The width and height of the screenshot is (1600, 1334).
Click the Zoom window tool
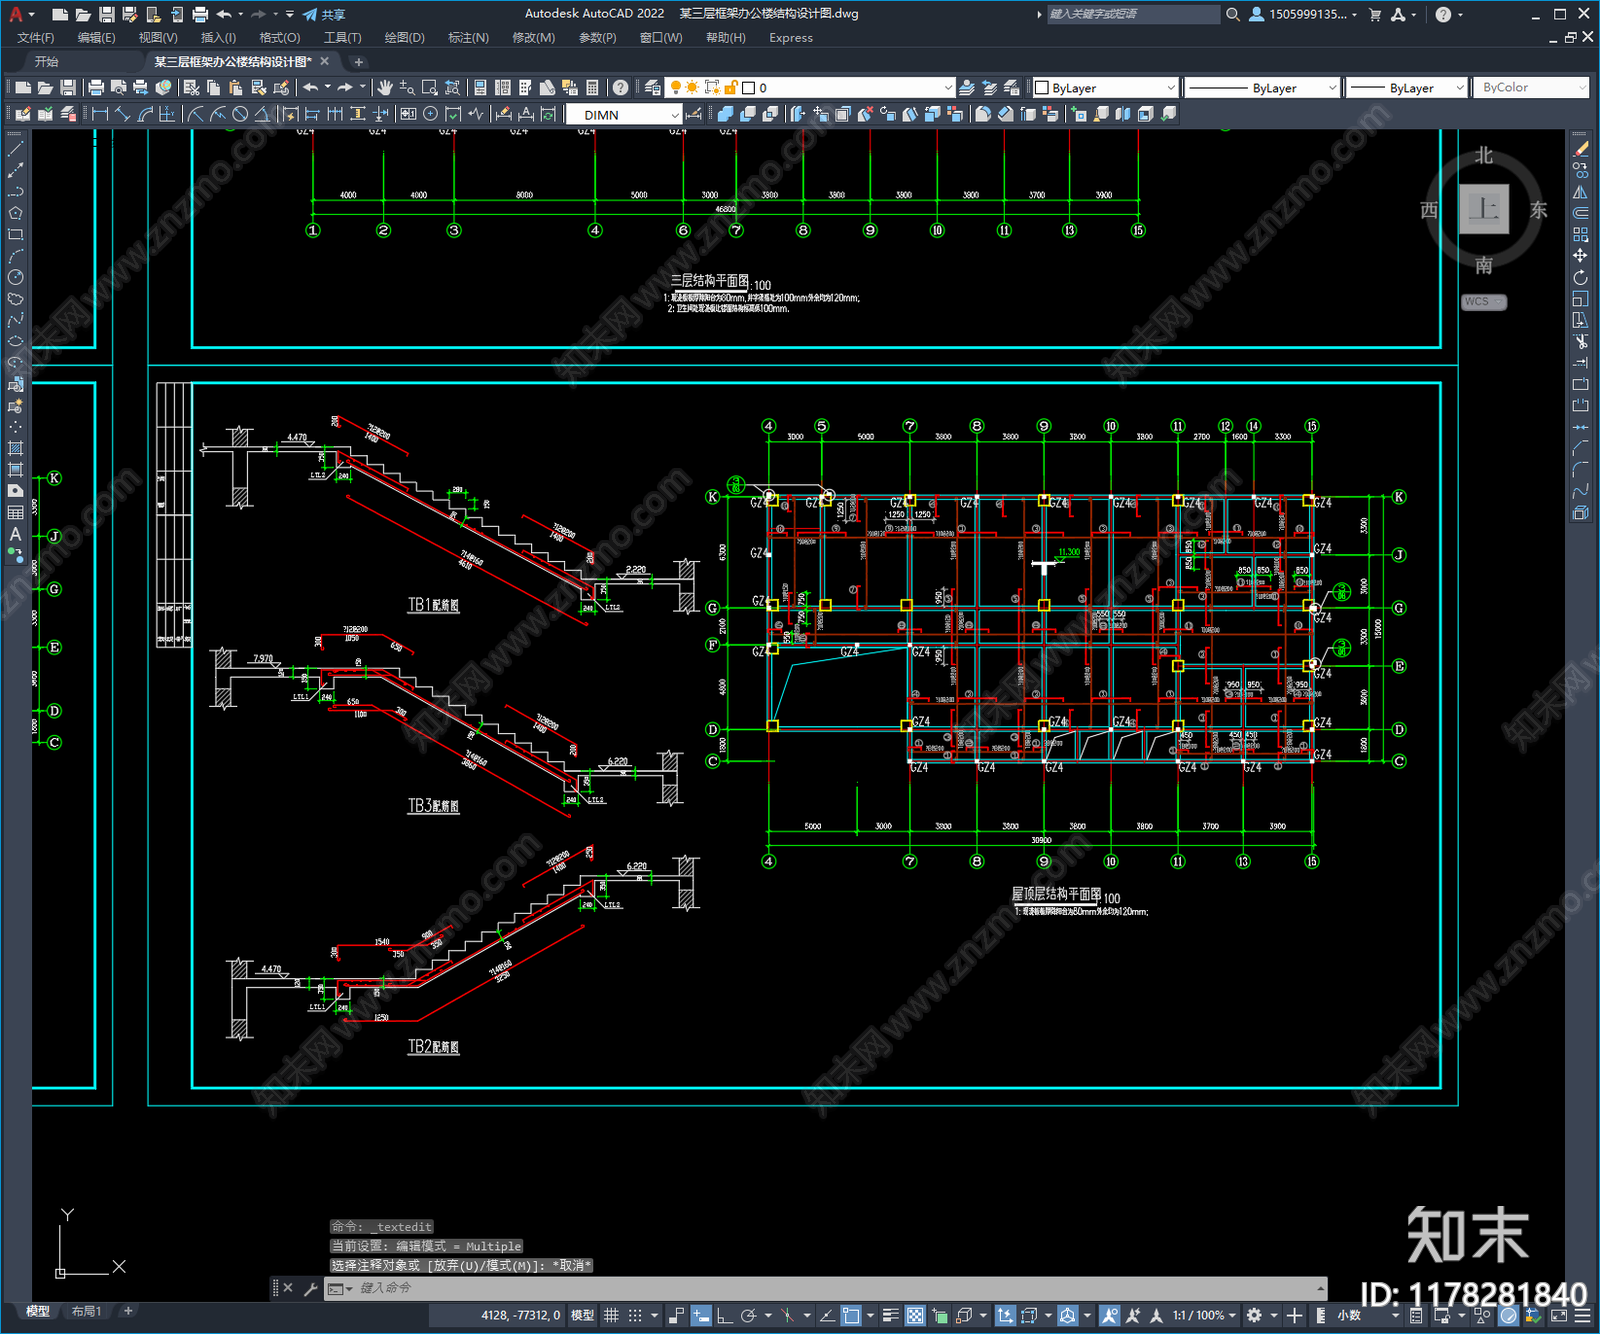[x=430, y=88]
